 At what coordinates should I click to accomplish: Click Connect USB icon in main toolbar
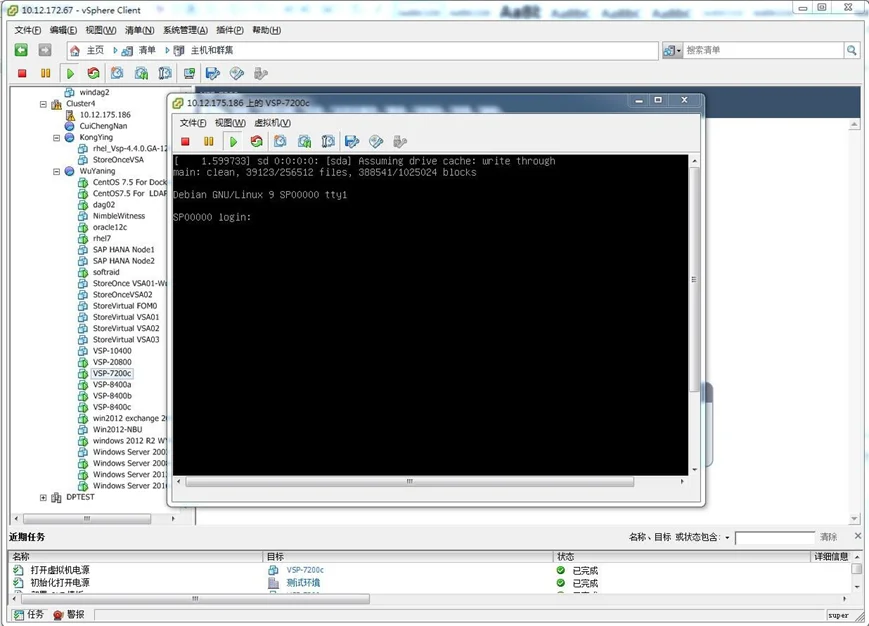260,73
